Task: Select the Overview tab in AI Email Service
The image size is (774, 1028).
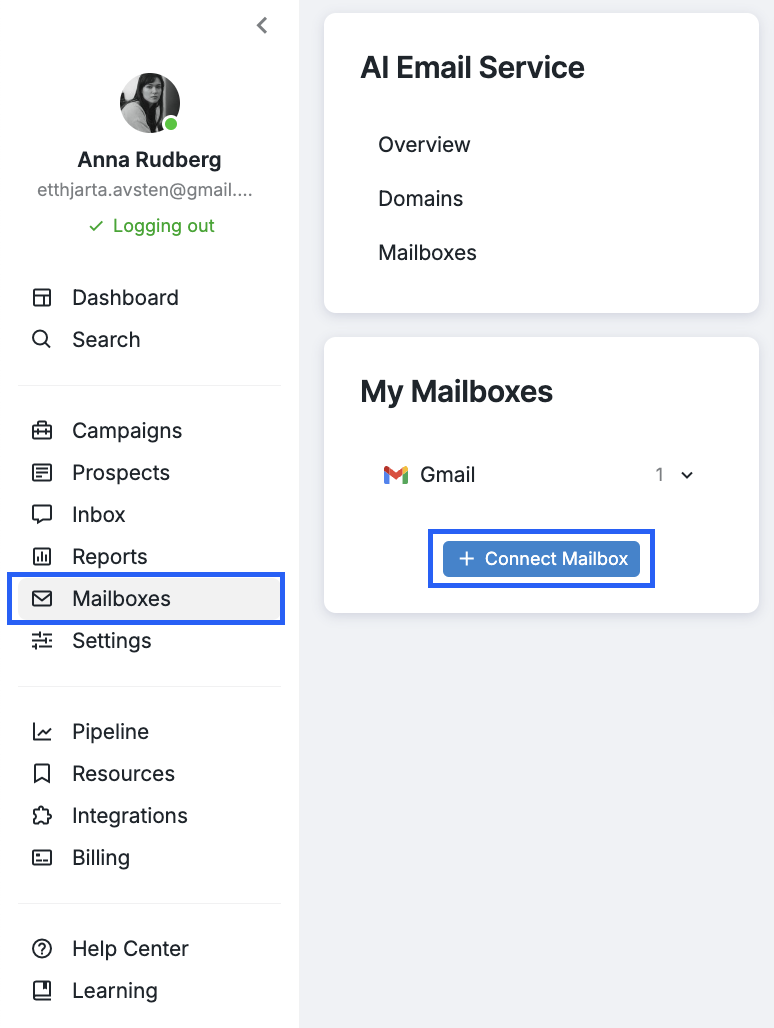Action: click(x=424, y=145)
